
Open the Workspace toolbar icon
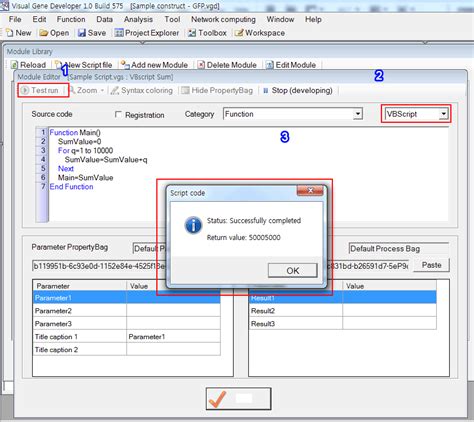point(239,33)
